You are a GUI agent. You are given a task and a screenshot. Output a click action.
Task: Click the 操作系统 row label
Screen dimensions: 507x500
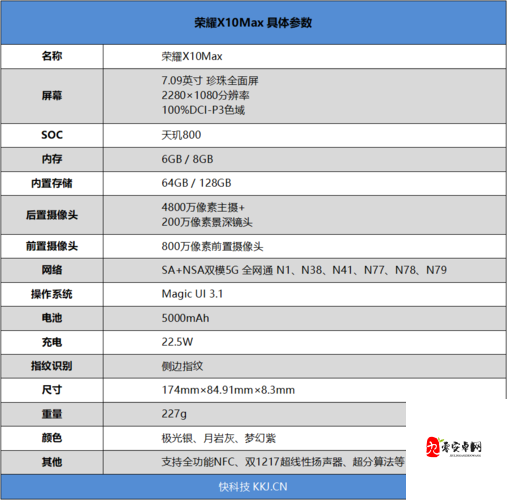pos(52,294)
